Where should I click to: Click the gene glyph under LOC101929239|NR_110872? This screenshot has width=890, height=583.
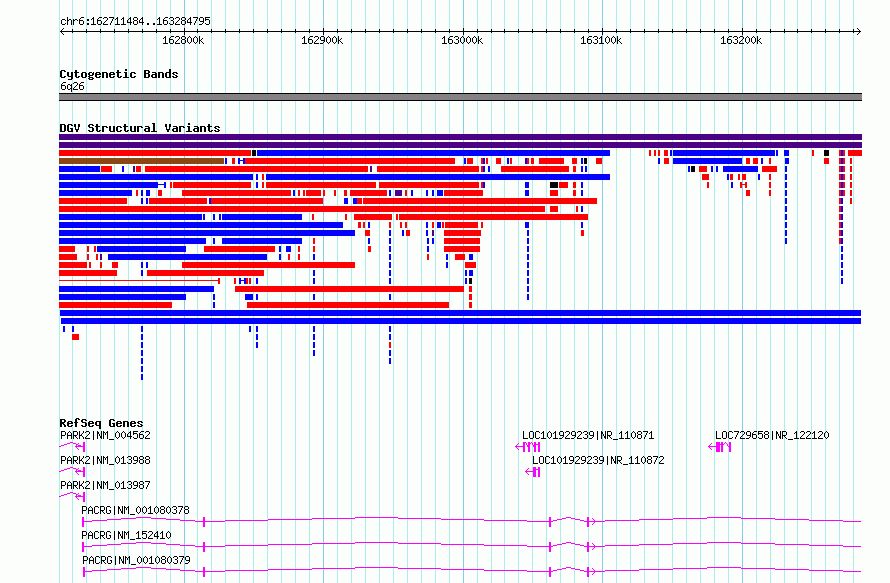(532, 472)
